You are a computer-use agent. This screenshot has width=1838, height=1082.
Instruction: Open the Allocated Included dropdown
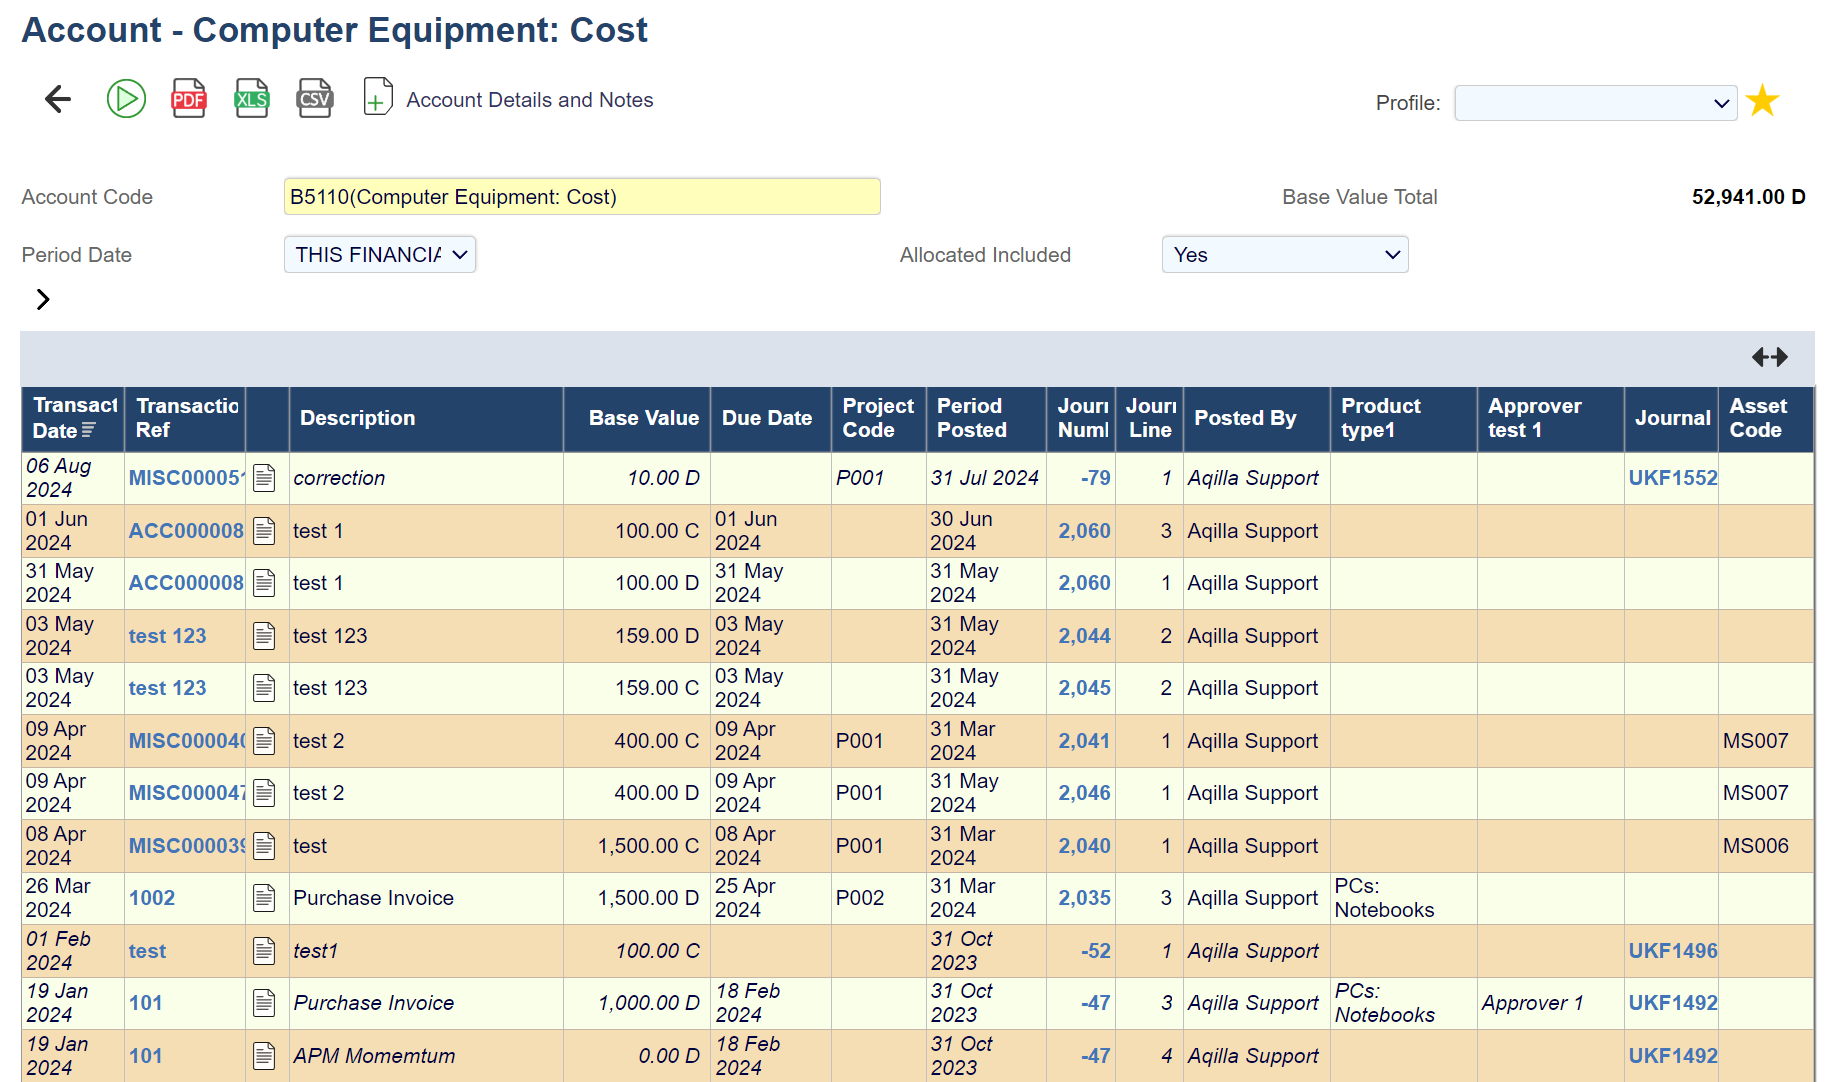pos(1284,255)
